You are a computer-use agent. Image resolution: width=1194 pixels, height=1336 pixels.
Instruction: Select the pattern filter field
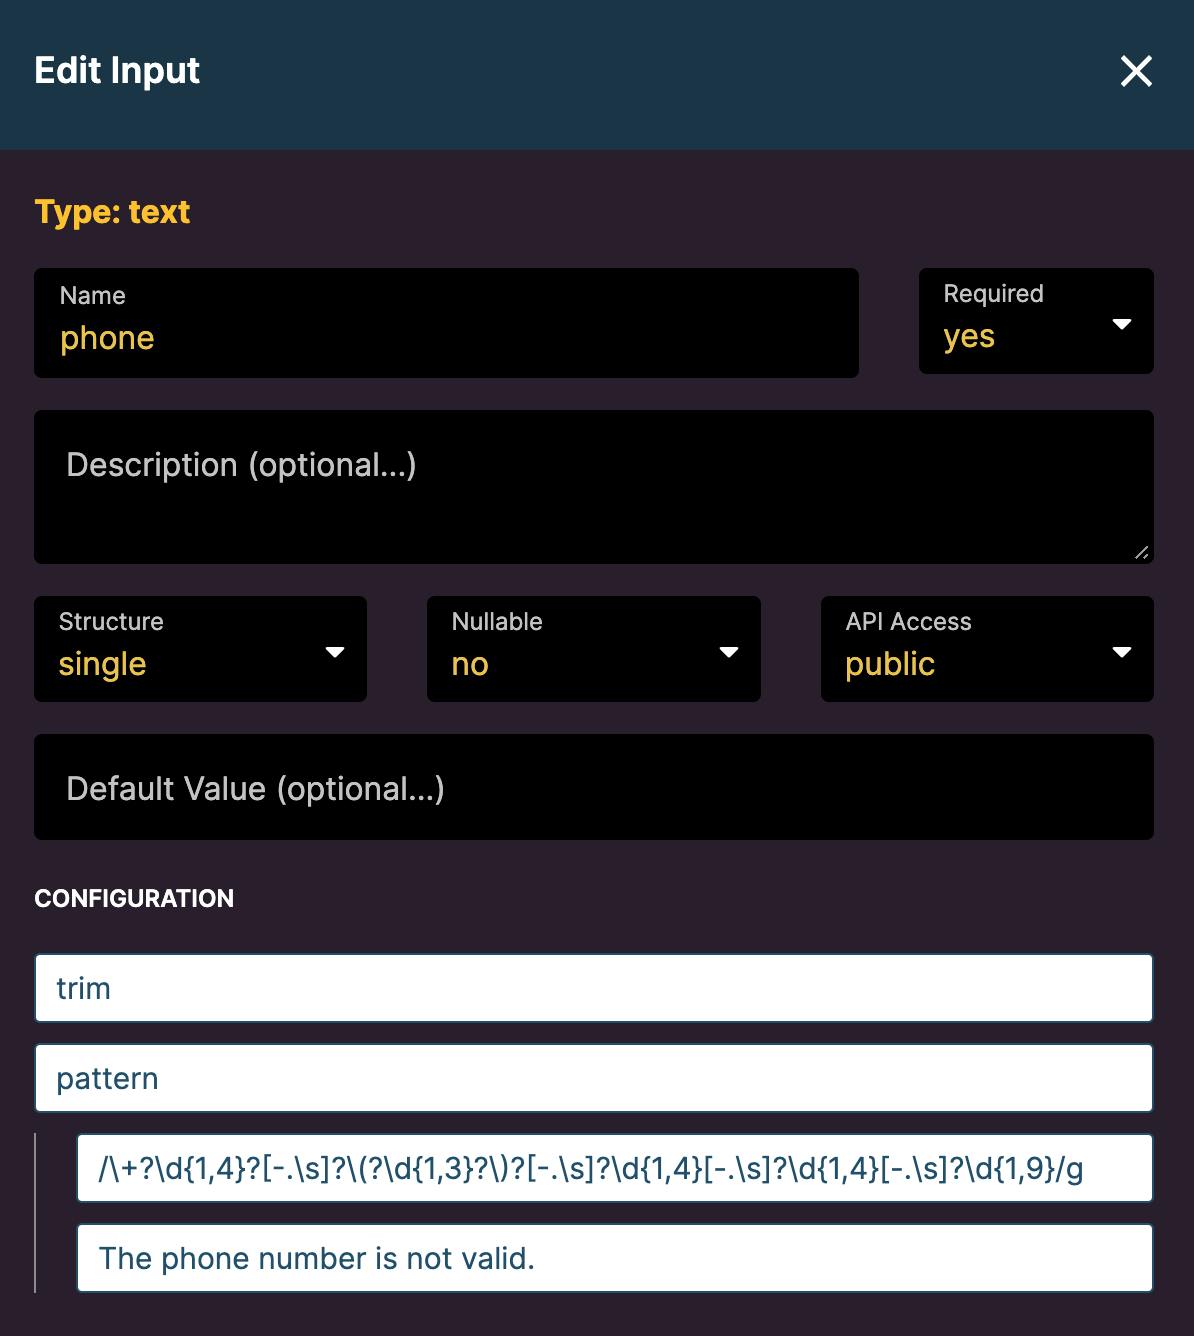click(x=593, y=1078)
